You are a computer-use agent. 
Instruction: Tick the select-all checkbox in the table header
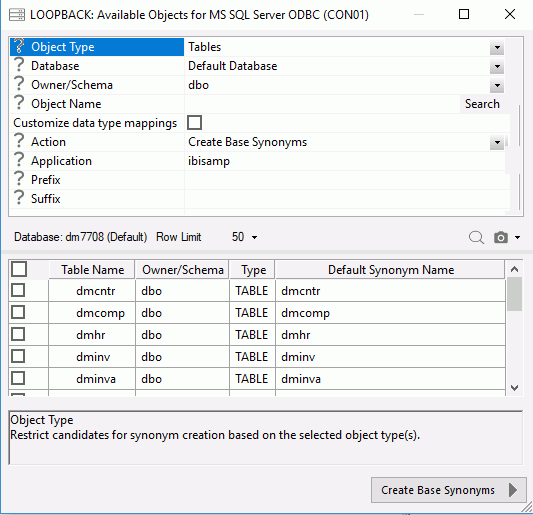(x=19, y=269)
